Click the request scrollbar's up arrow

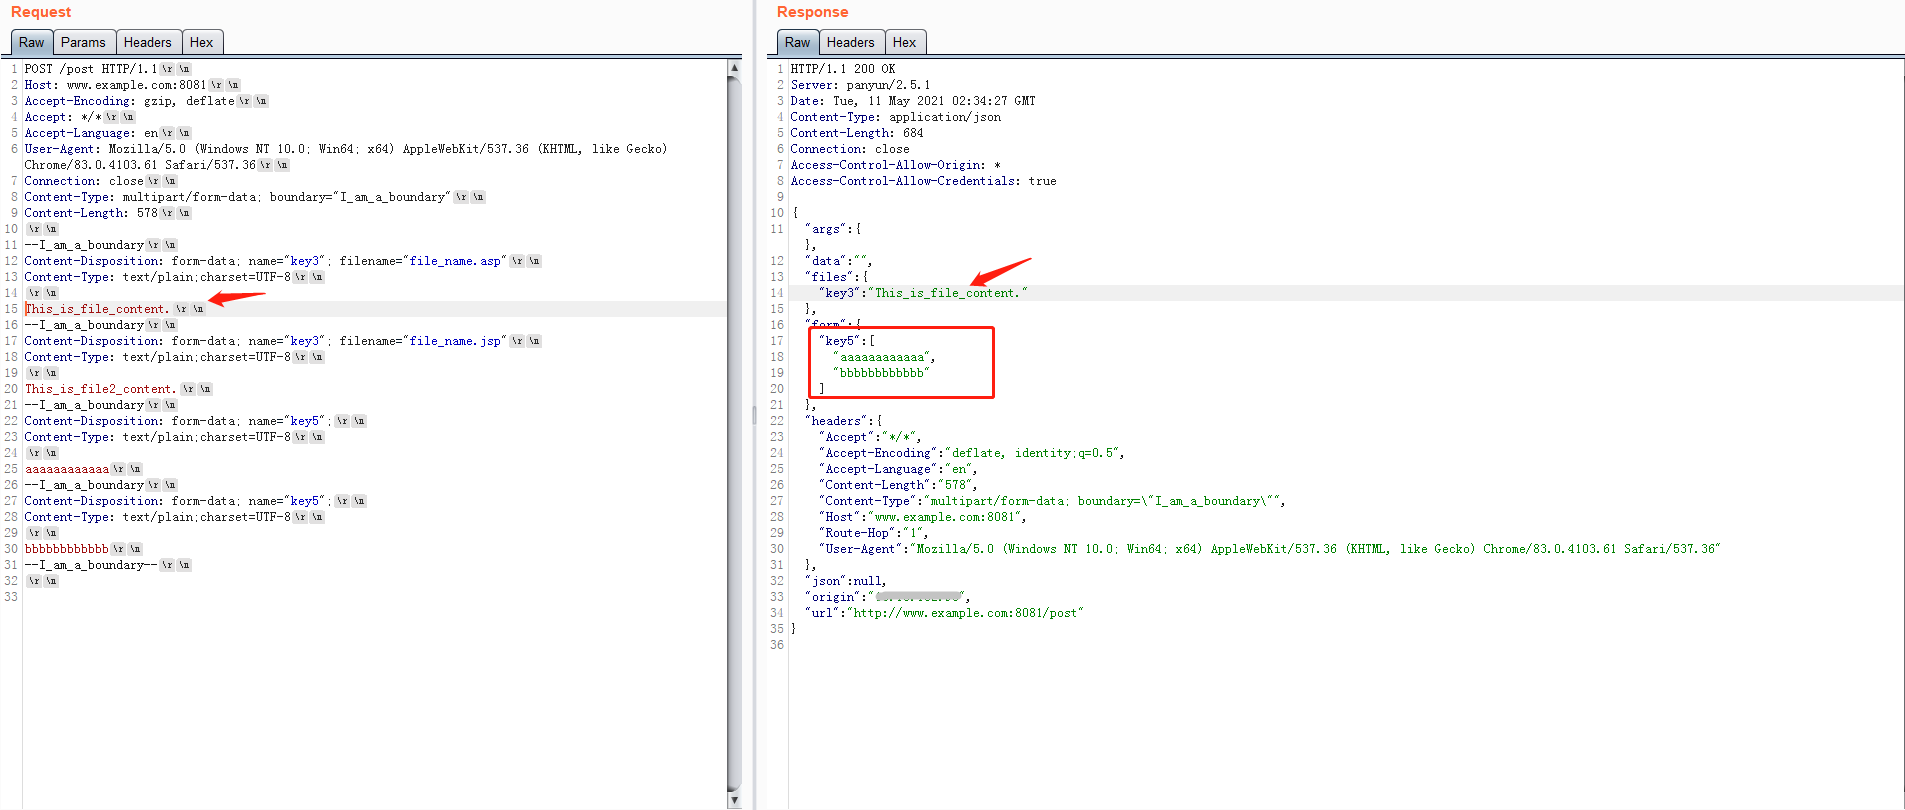tap(734, 68)
